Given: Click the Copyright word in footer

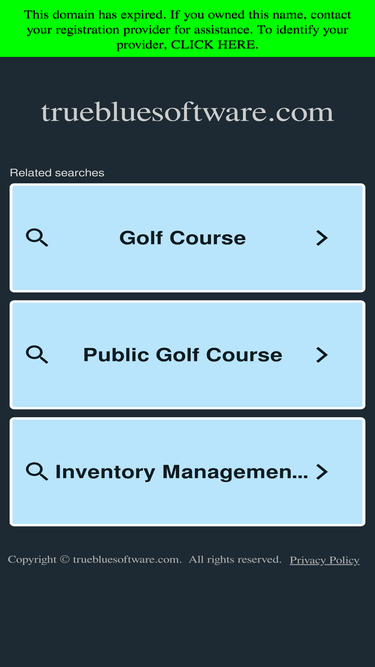Looking at the screenshot, I should (x=32, y=560).
